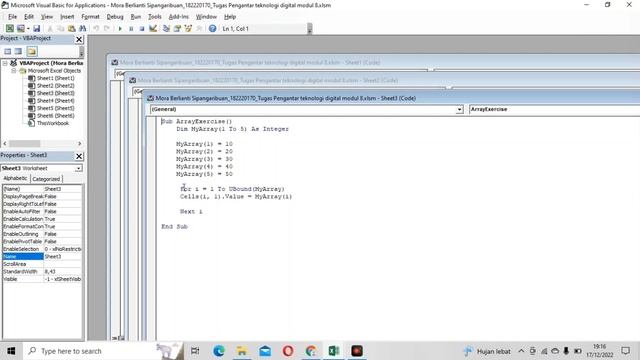Viewport: 640px width, 360px height.
Task: Select Sheet6 (Sheet6) in project tree
Action: (56, 116)
